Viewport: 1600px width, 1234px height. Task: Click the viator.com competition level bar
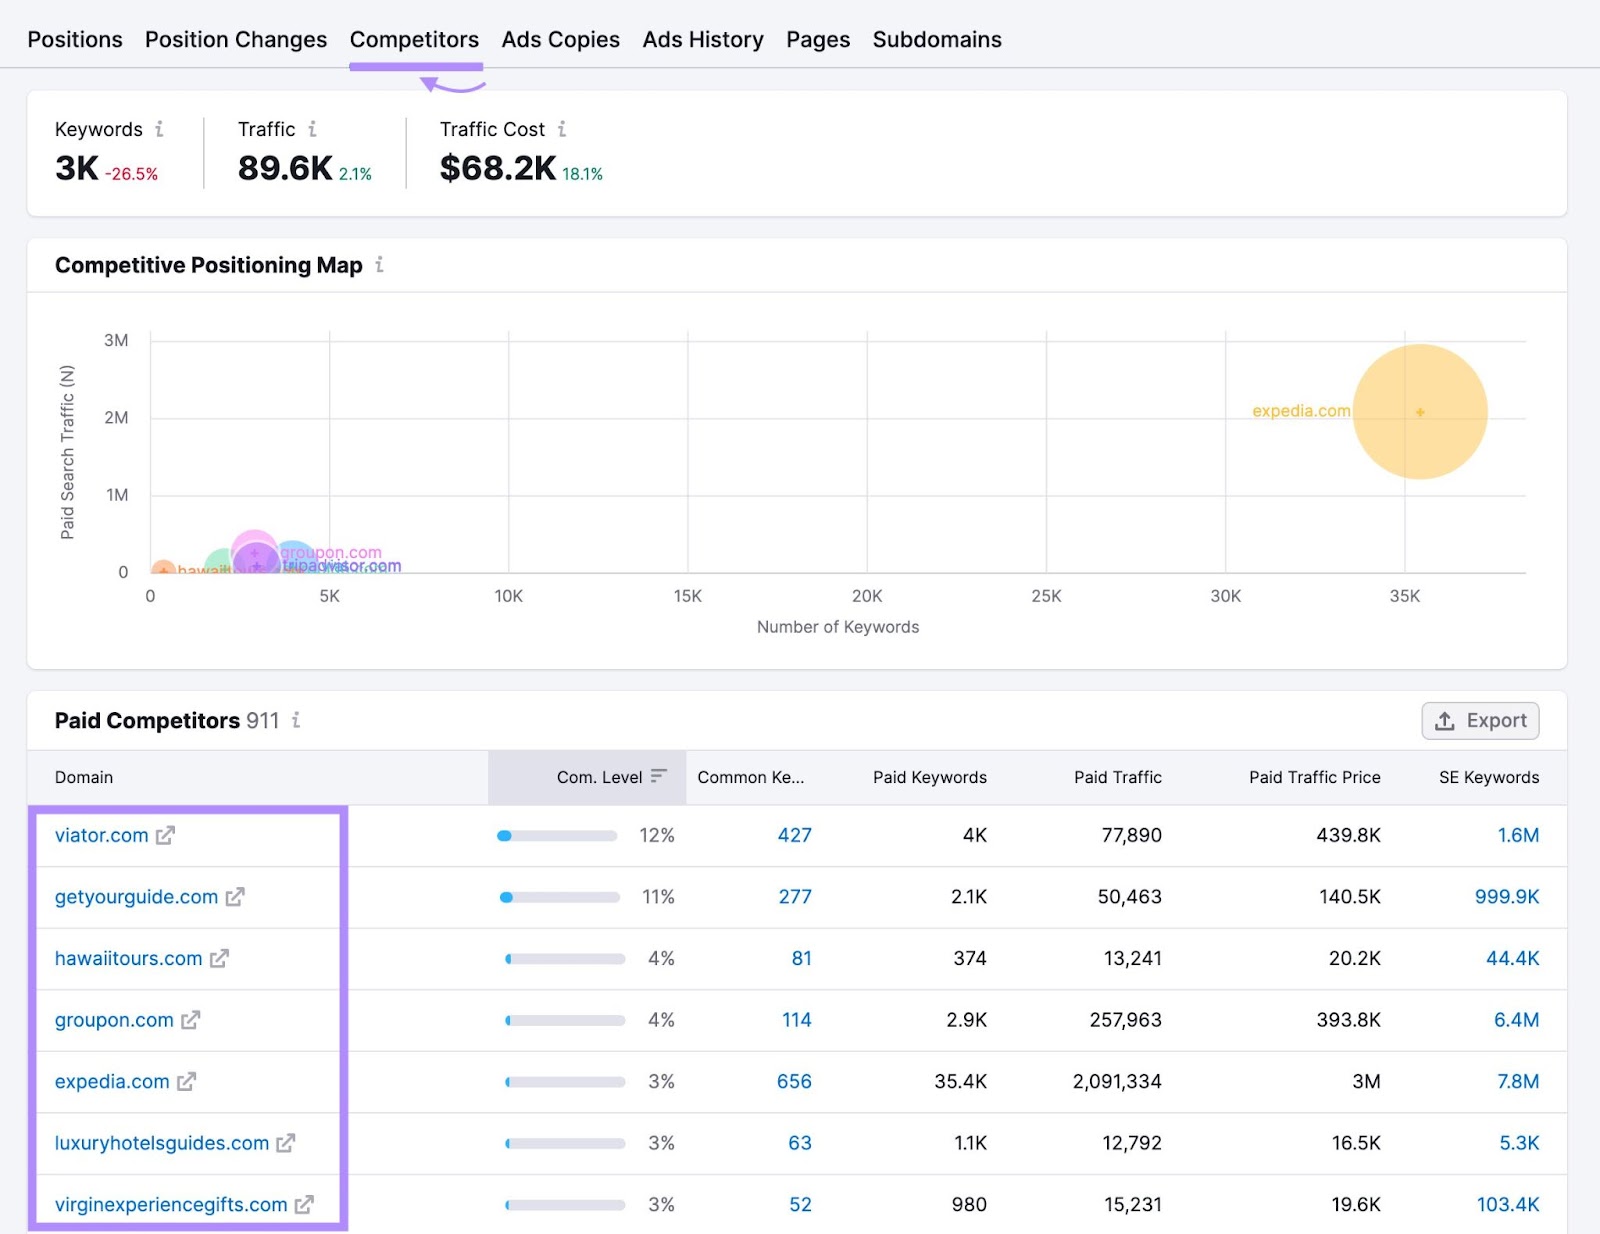point(557,836)
